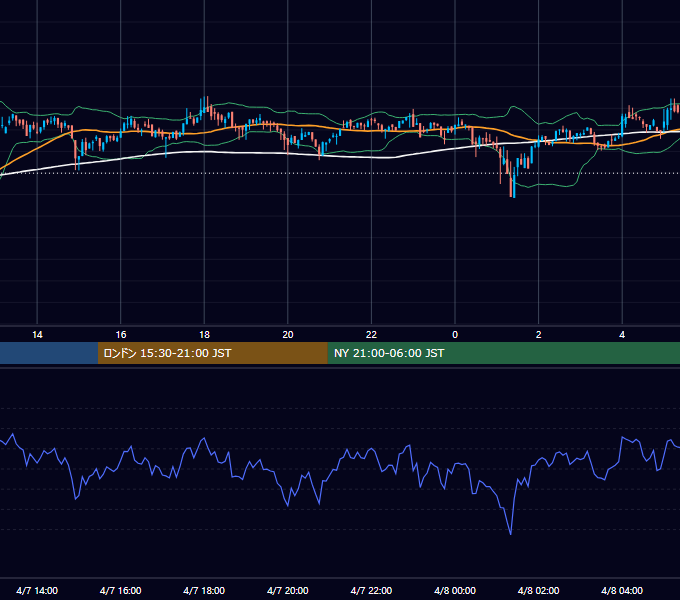Viewport: 680px width, 600px height.
Task: Select the 4/7 20:00 timestamp below the oscillator
Action: [x=288, y=590]
